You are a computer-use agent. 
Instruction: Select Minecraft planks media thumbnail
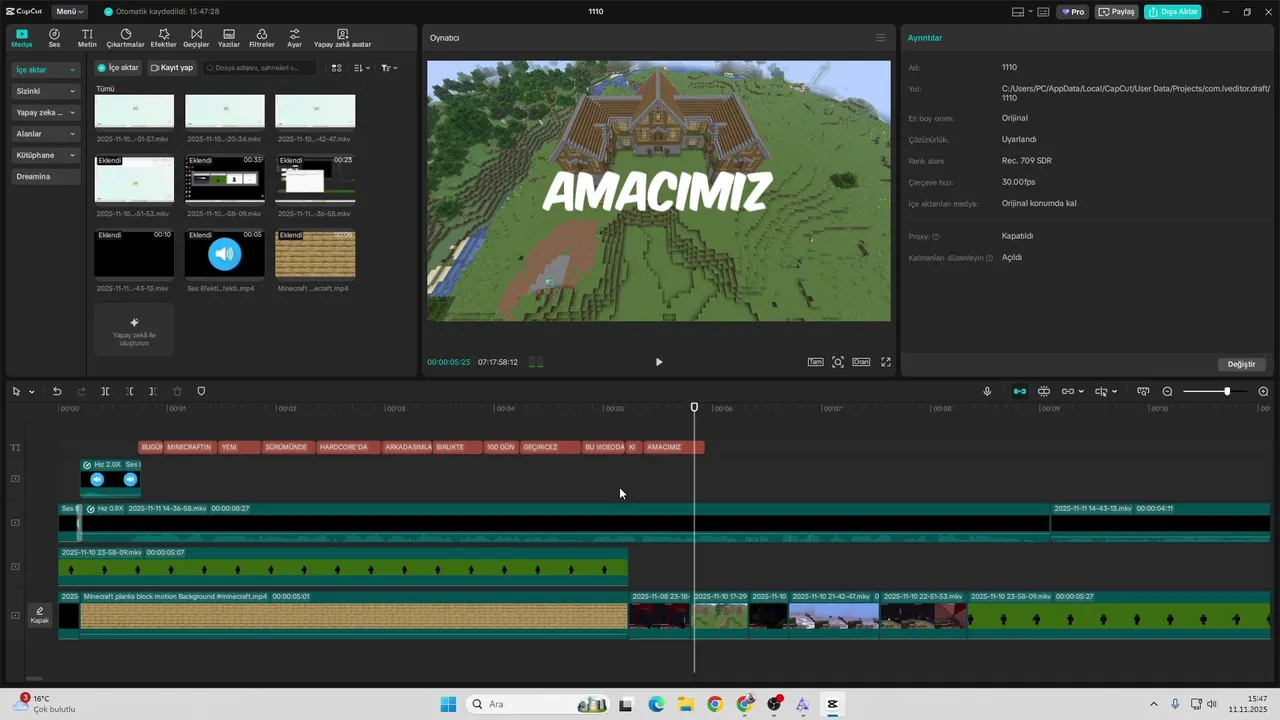315,254
